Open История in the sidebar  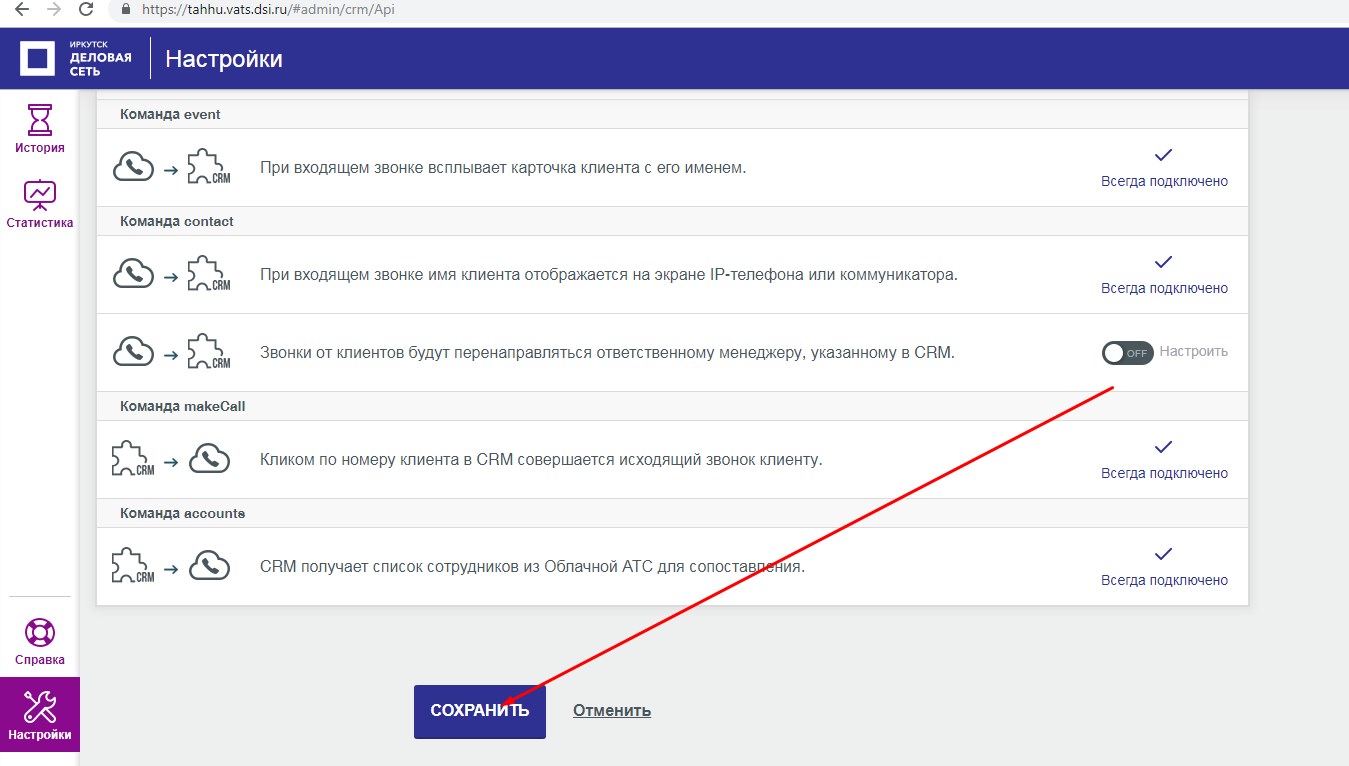[40, 128]
